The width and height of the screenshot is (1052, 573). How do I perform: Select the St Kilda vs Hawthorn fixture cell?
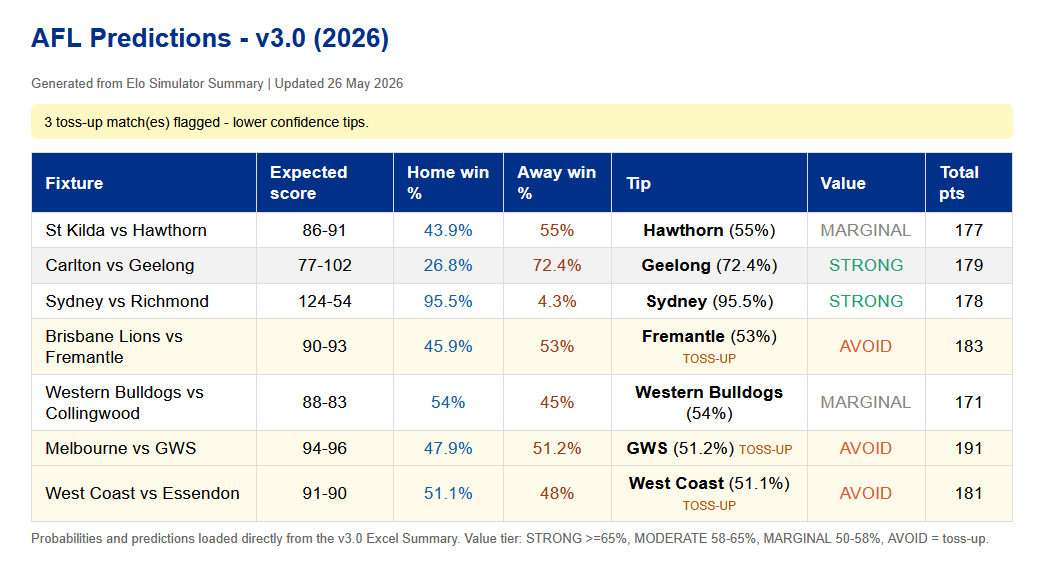click(144, 230)
